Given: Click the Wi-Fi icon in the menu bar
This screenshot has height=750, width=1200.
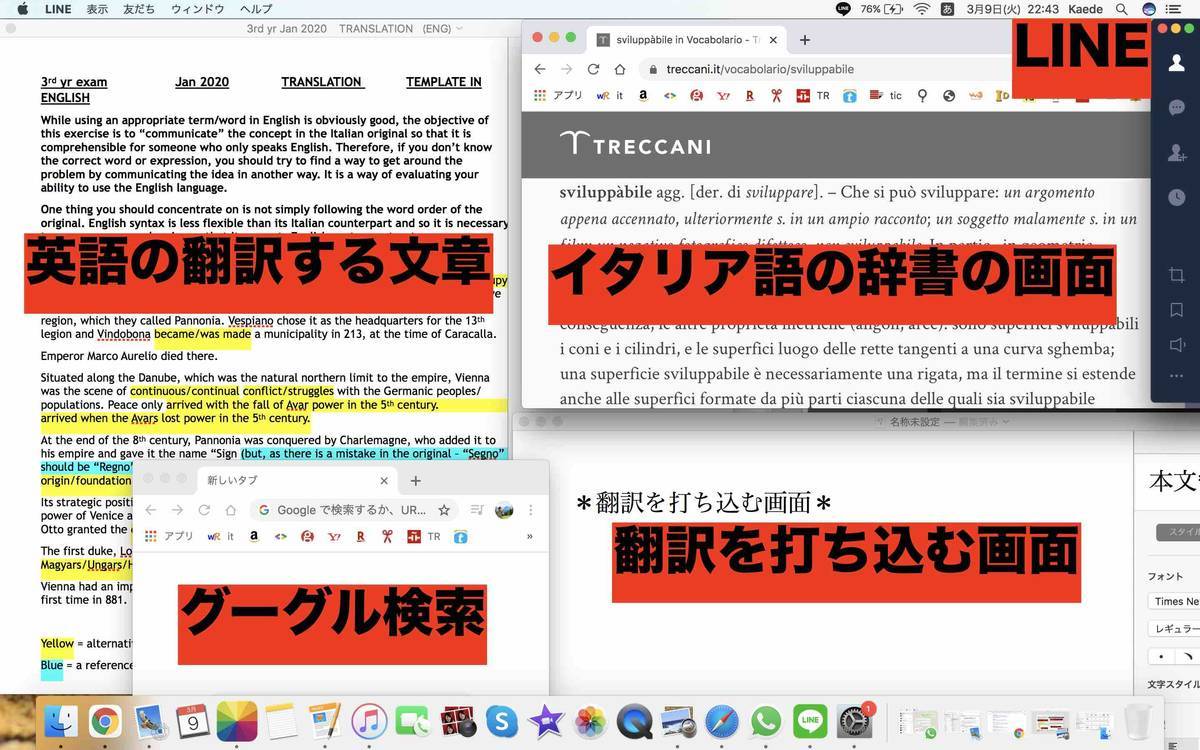Looking at the screenshot, I should tap(922, 9).
